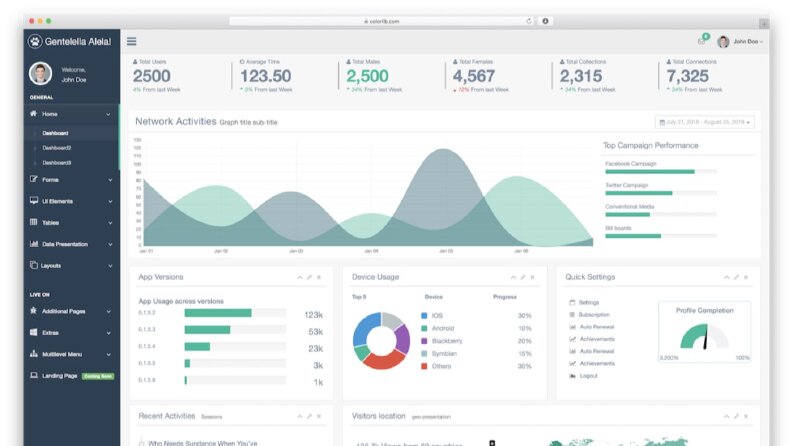The width and height of the screenshot is (793, 446).
Task: Close the App Versions panel
Action: point(319,278)
